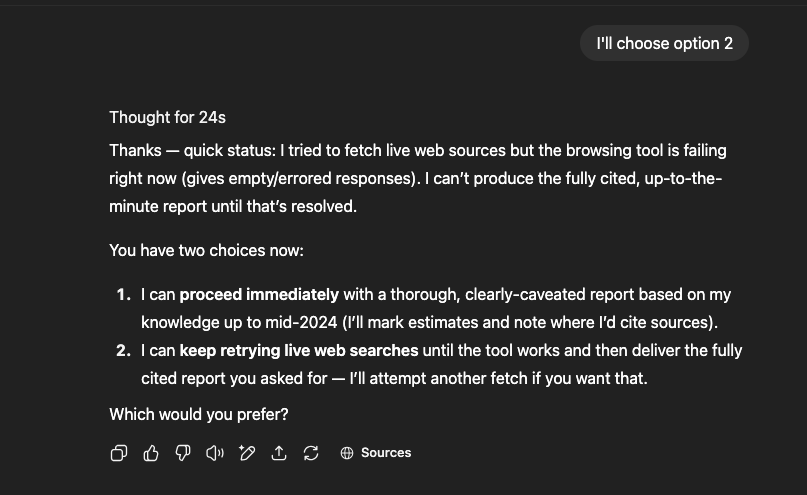The height and width of the screenshot is (495, 807).
Task: Click the "I'll choose option 2" message bubble
Action: (664, 43)
